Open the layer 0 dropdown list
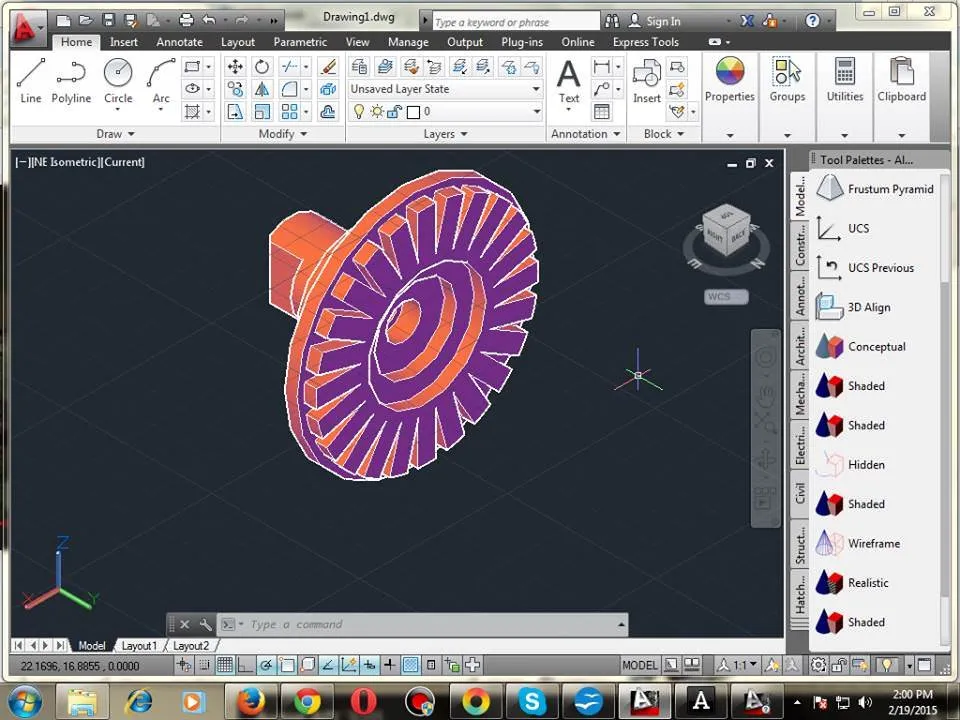 [536, 111]
